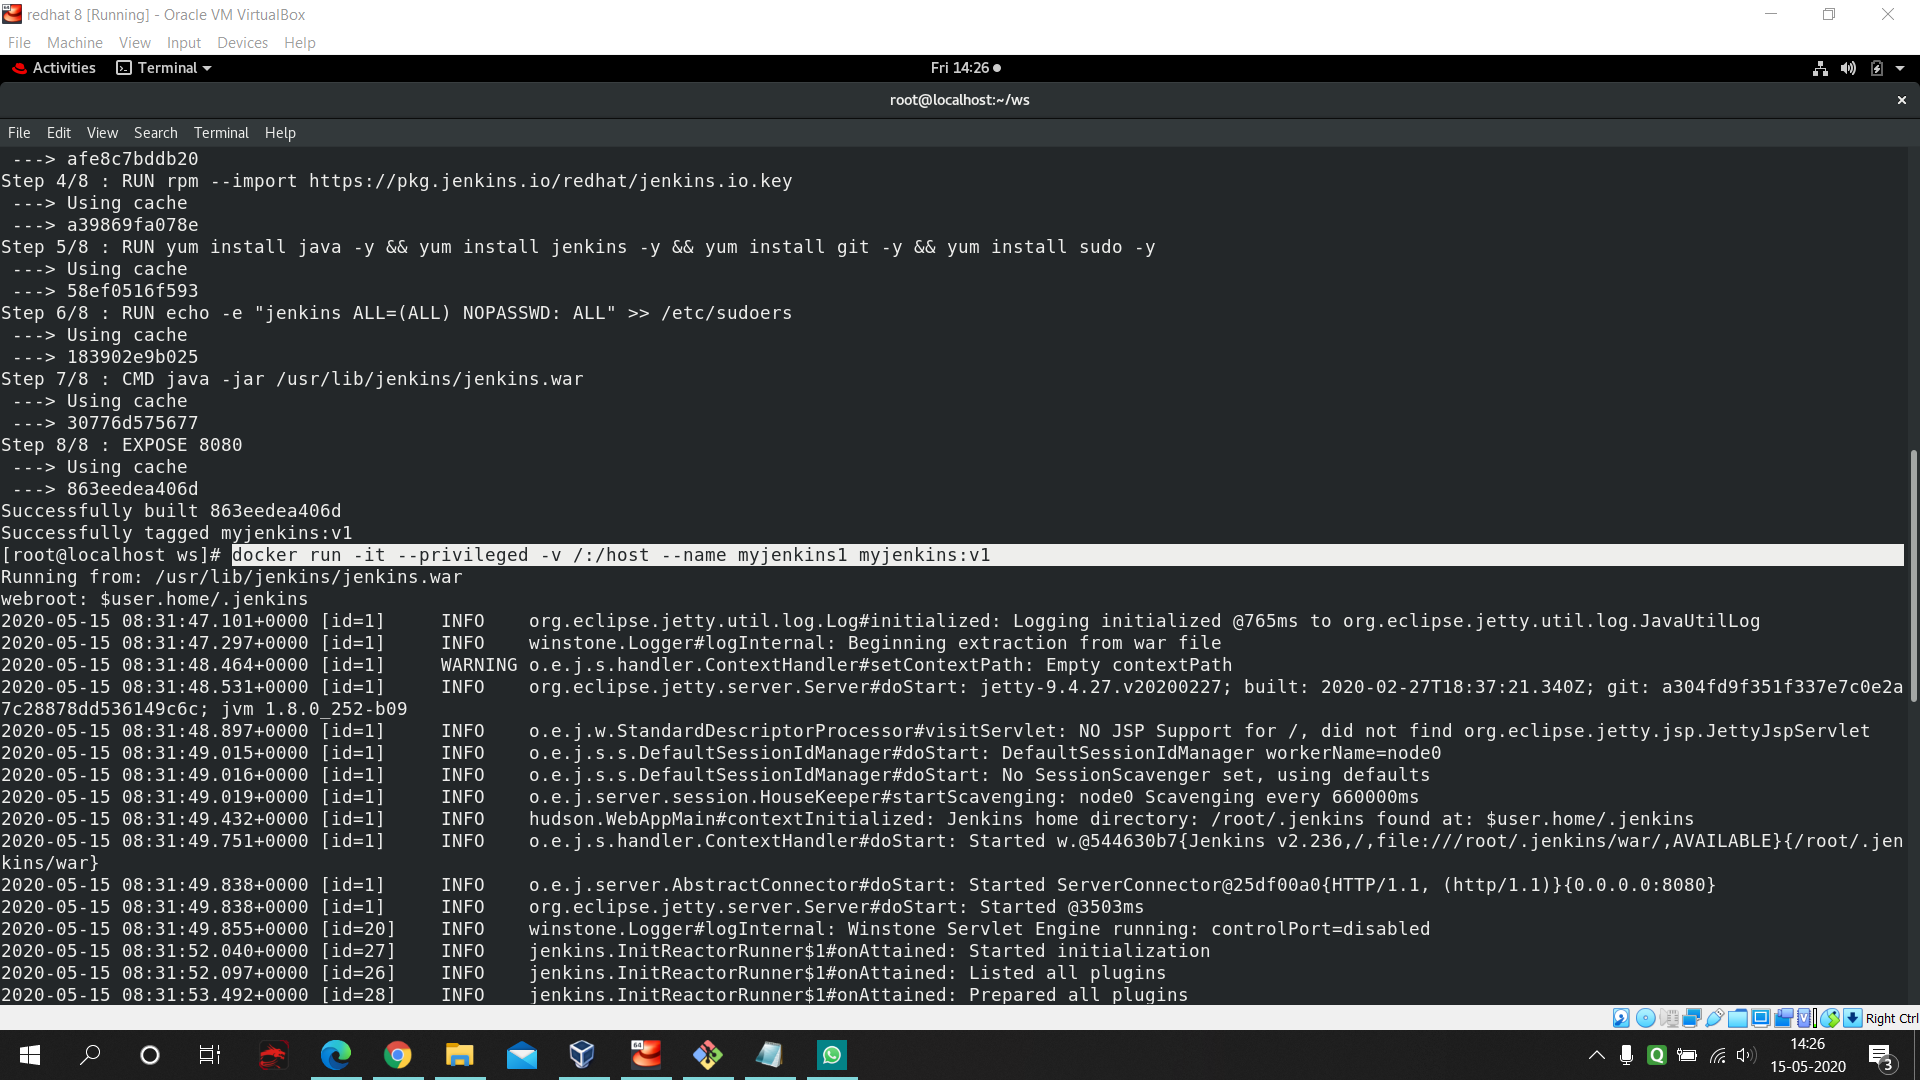Click the VirtualBox USB devices indicator
The image size is (1920, 1080).
[1715, 1018]
